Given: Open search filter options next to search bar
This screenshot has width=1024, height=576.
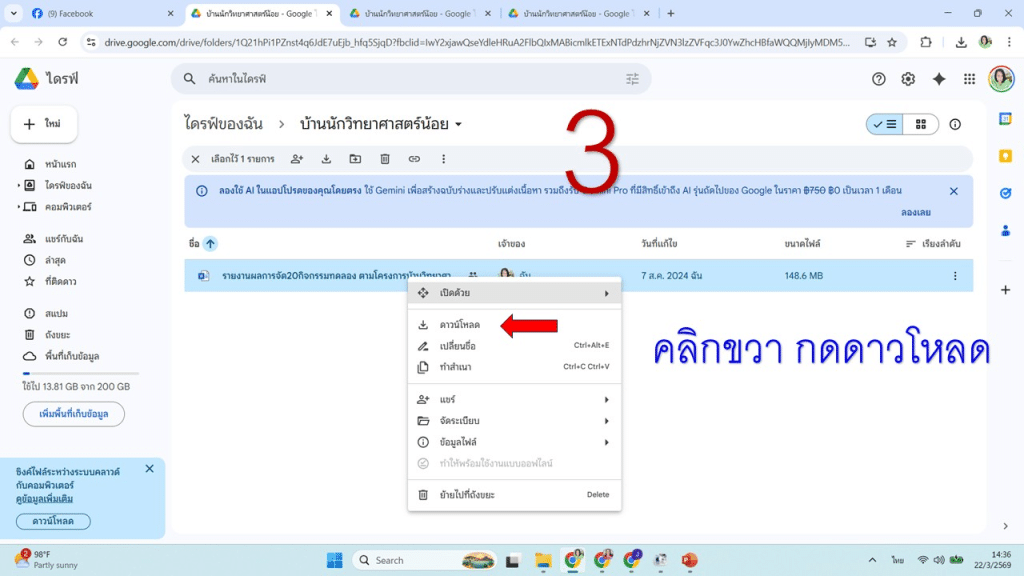Looking at the screenshot, I should click(x=632, y=78).
